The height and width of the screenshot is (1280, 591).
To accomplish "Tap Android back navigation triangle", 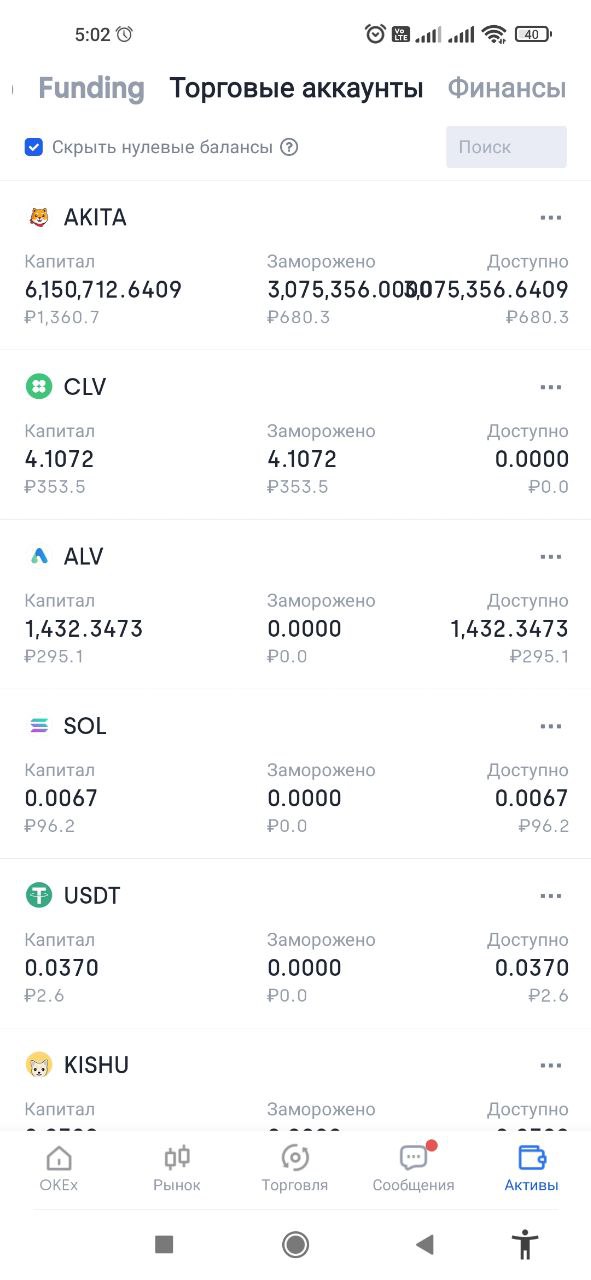I will point(424,1244).
